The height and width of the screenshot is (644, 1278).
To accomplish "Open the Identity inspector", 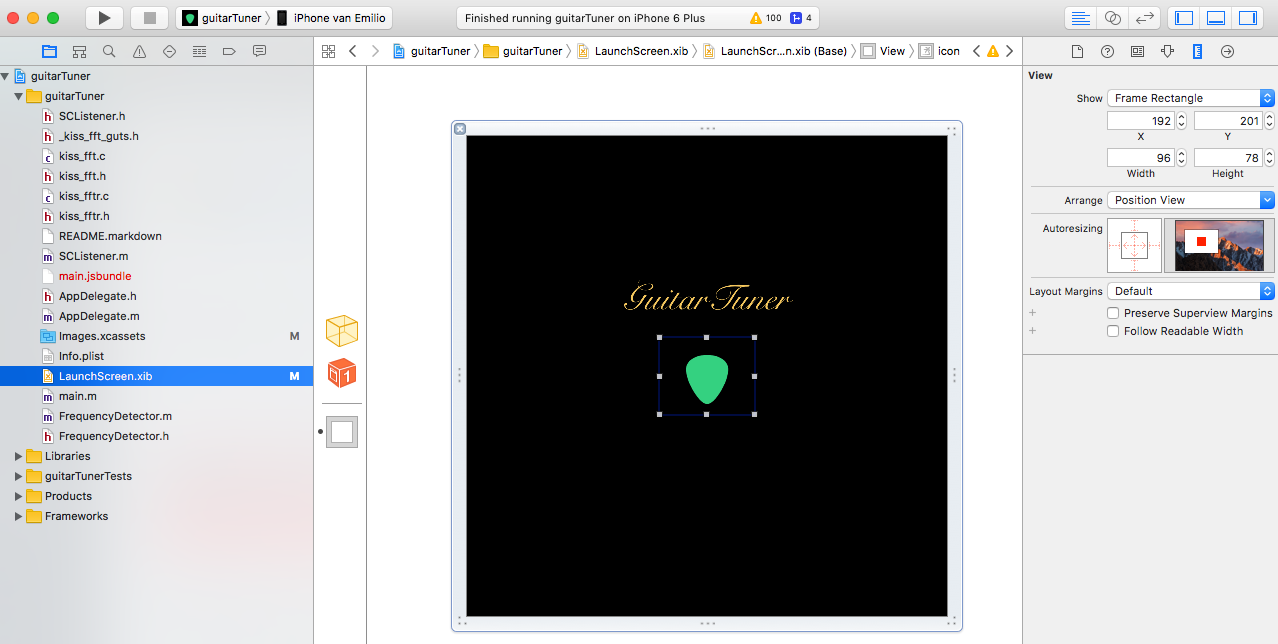I will [1137, 51].
